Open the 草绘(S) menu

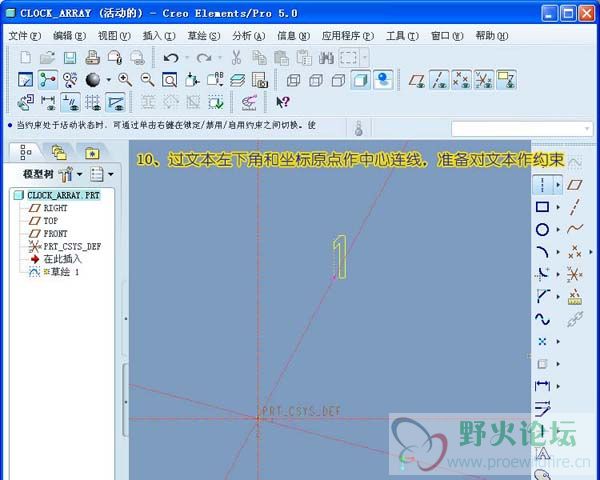click(x=204, y=36)
